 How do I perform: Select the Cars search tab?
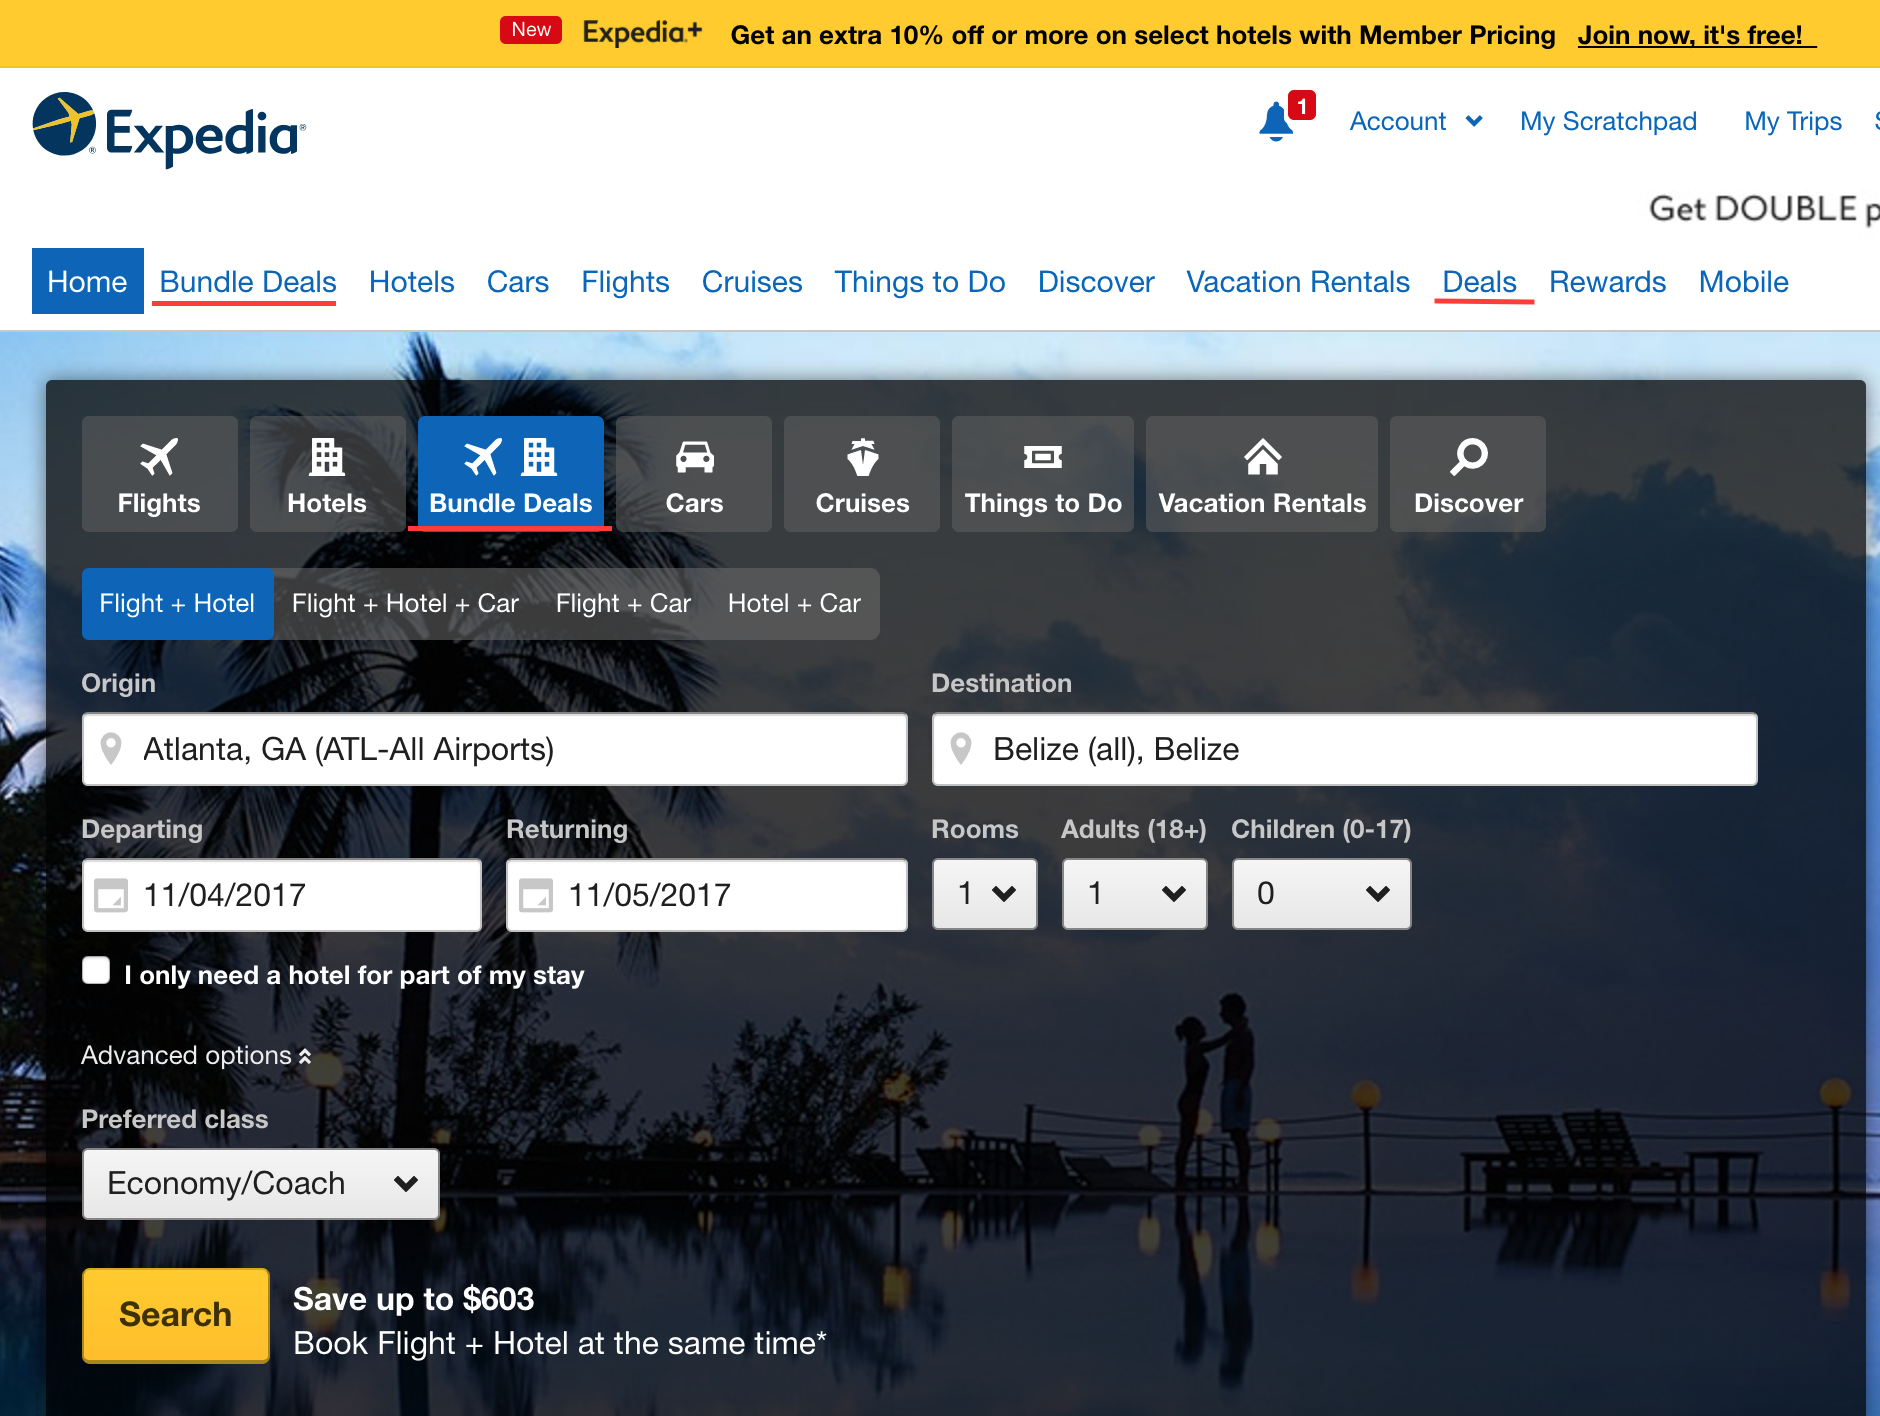tap(694, 474)
